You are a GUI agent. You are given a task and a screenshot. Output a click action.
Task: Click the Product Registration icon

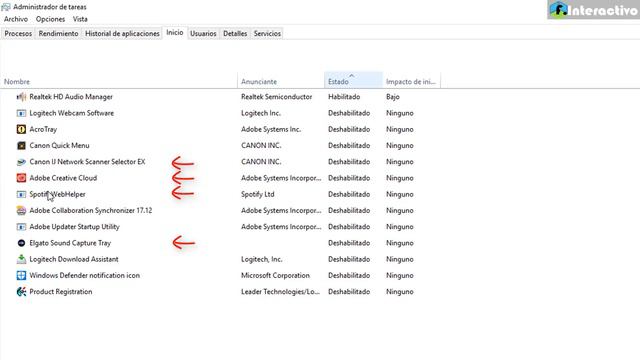click(21, 292)
